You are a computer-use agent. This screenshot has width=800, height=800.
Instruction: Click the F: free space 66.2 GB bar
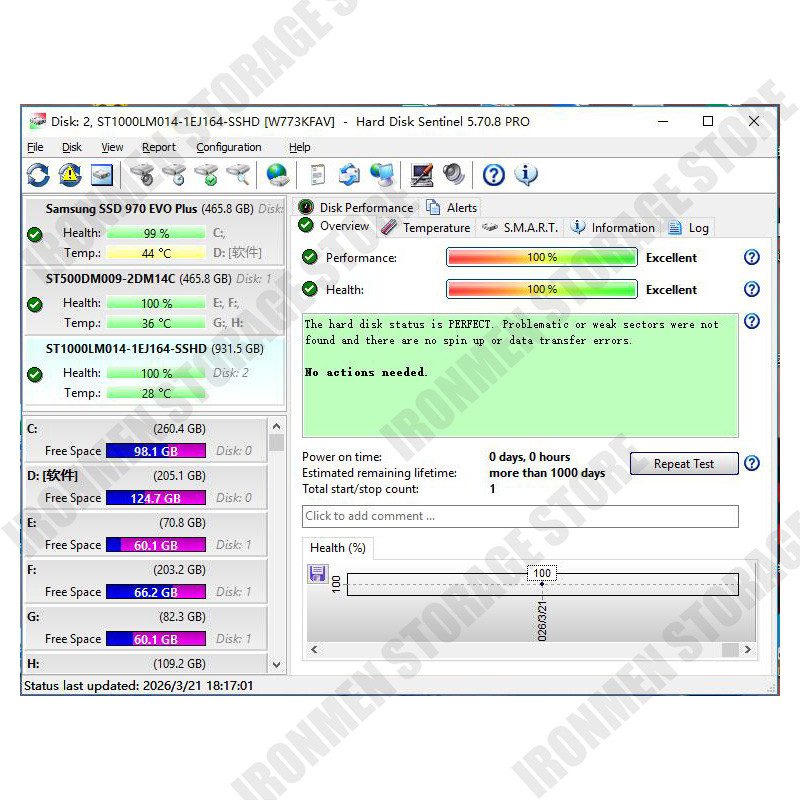click(x=156, y=592)
